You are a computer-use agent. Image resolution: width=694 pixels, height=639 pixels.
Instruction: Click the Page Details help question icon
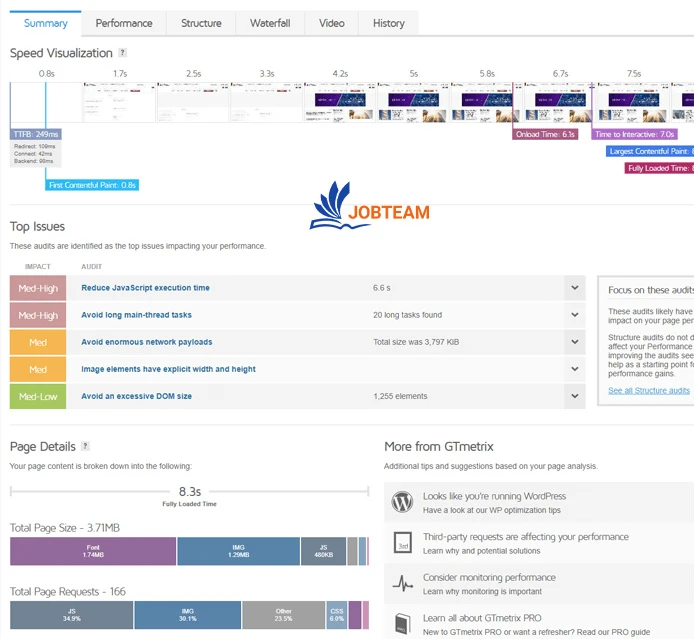pos(85,446)
